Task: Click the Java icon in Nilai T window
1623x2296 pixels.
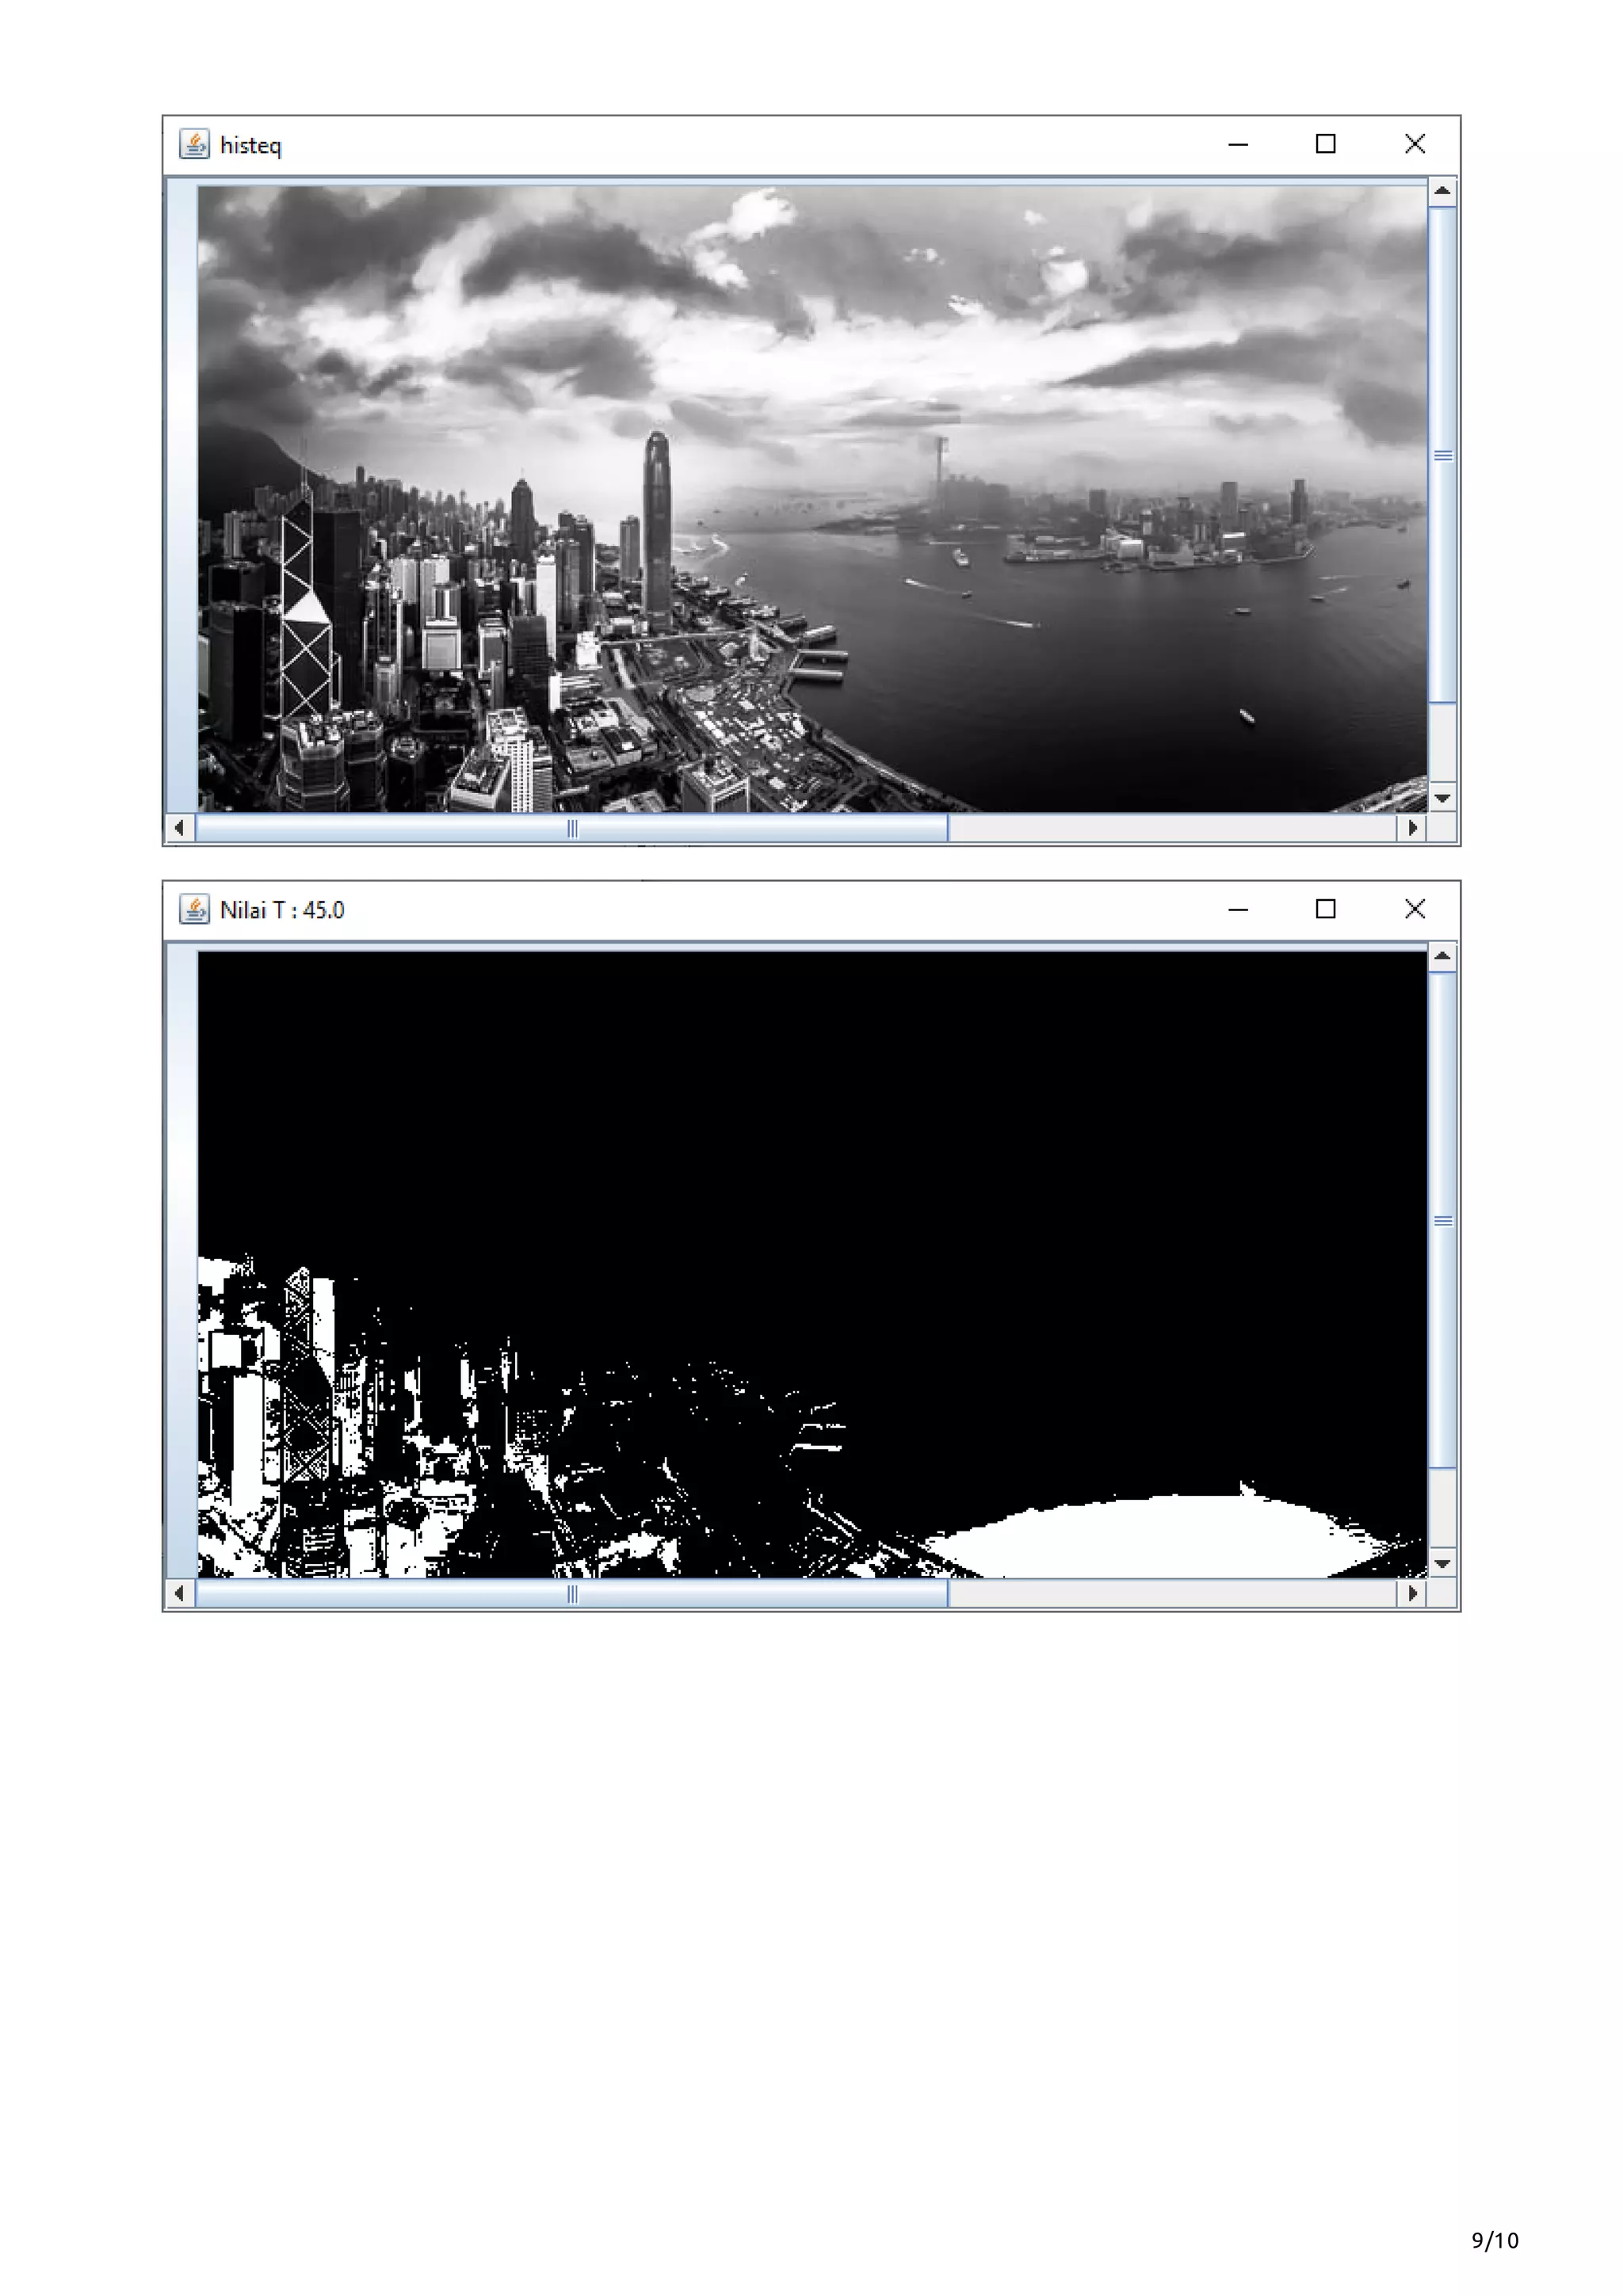Action: click(194, 909)
